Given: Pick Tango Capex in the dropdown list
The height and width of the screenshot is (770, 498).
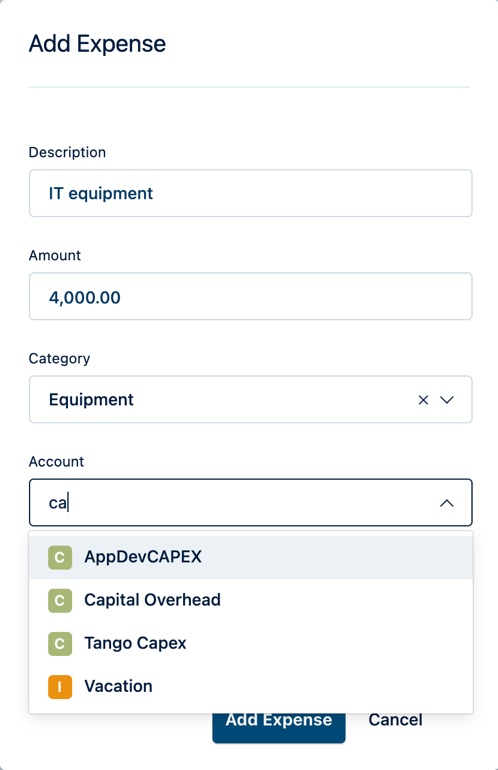Looking at the screenshot, I should tap(251, 644).
